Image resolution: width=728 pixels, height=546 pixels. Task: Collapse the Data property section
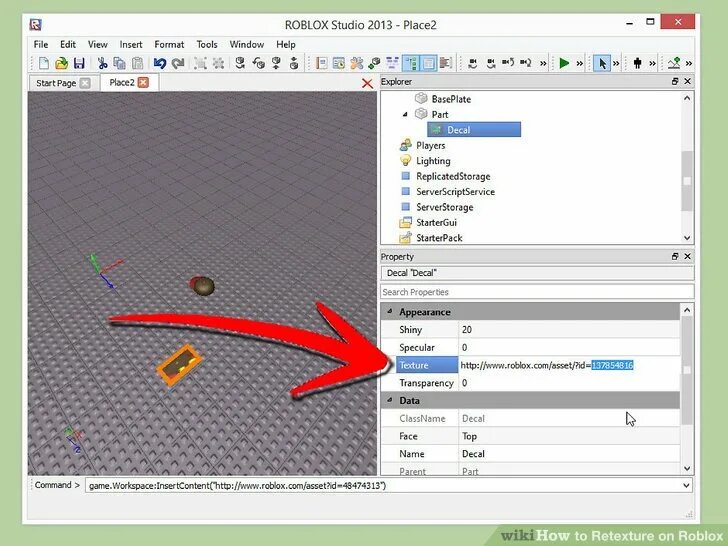390,400
